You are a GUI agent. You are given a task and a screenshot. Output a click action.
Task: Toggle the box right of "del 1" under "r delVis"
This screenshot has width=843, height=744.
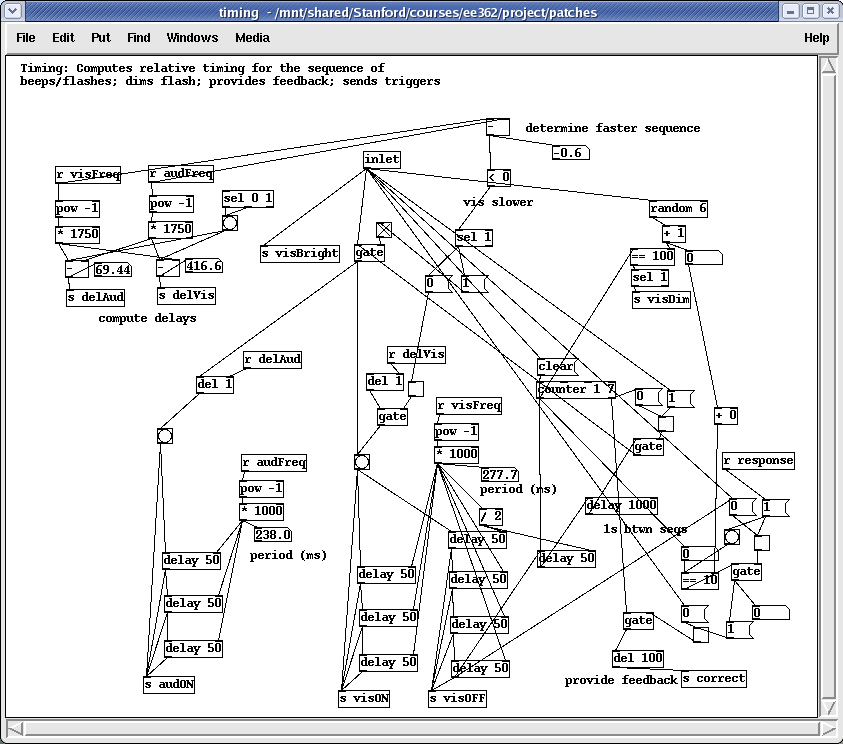coord(416,389)
